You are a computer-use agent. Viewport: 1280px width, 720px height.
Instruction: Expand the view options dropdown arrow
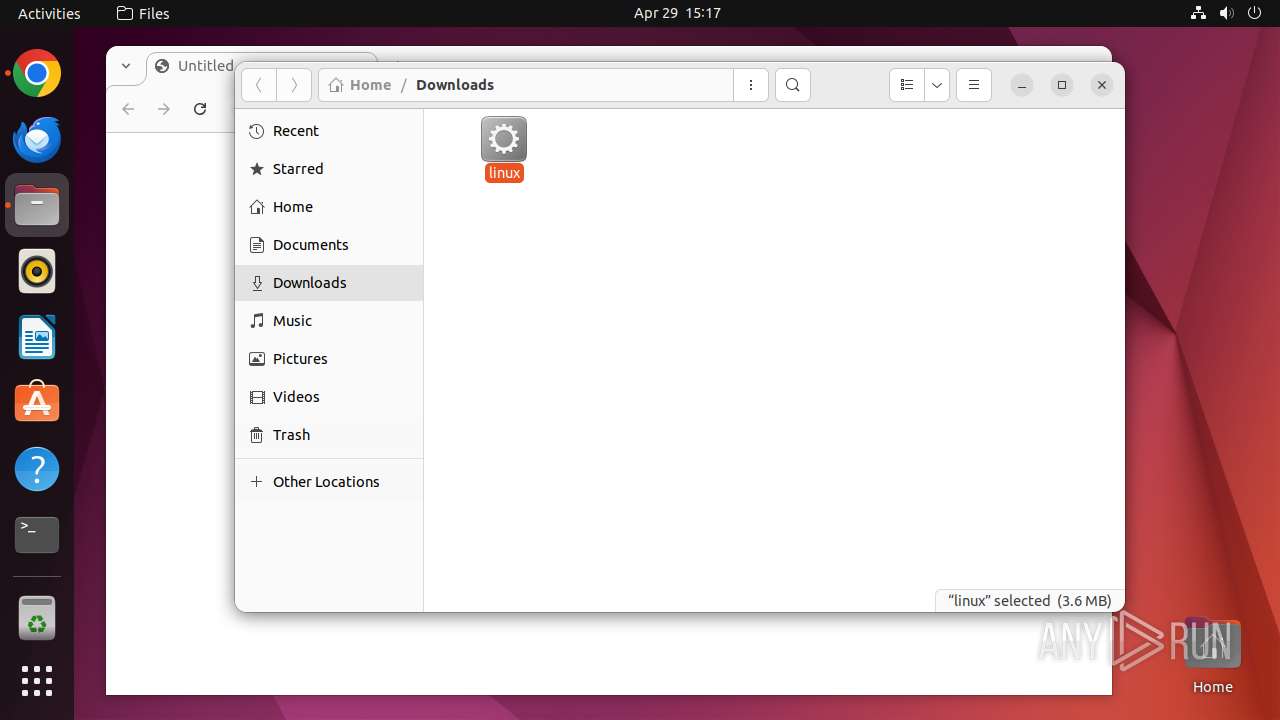[937, 85]
